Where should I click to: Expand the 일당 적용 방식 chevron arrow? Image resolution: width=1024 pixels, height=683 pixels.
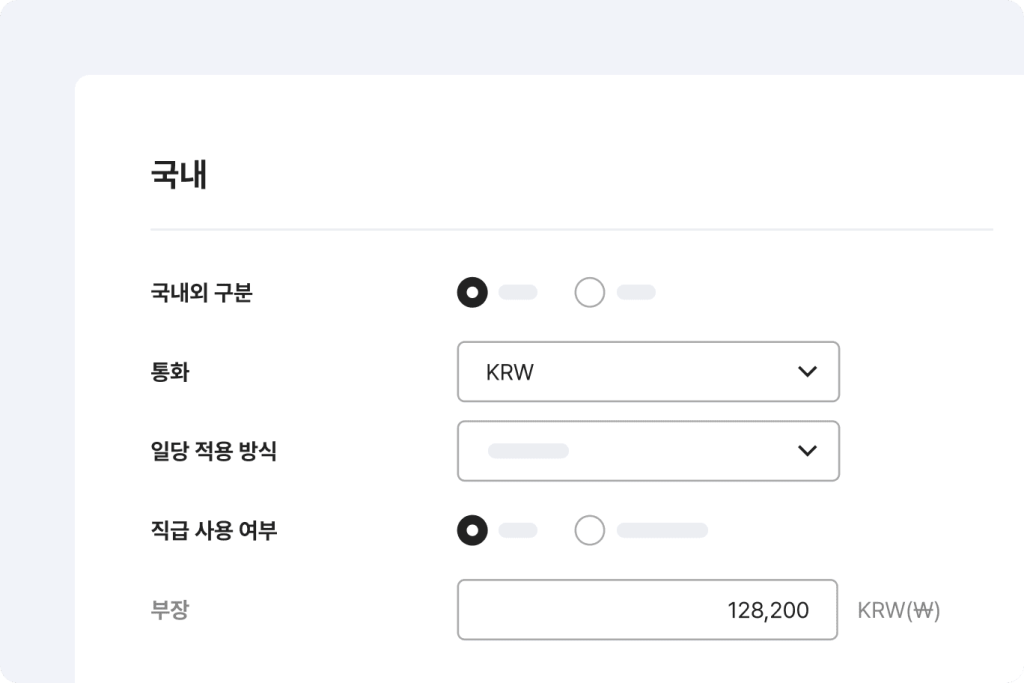(807, 451)
